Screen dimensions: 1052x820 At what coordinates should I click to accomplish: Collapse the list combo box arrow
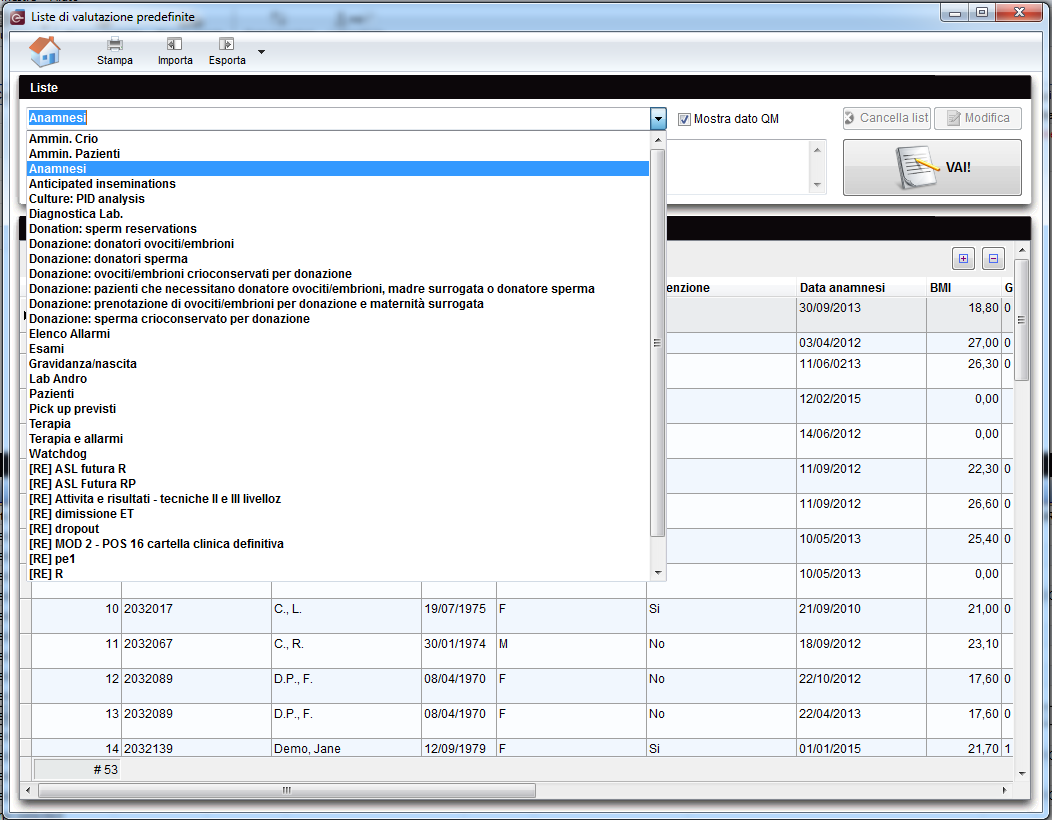coord(658,119)
